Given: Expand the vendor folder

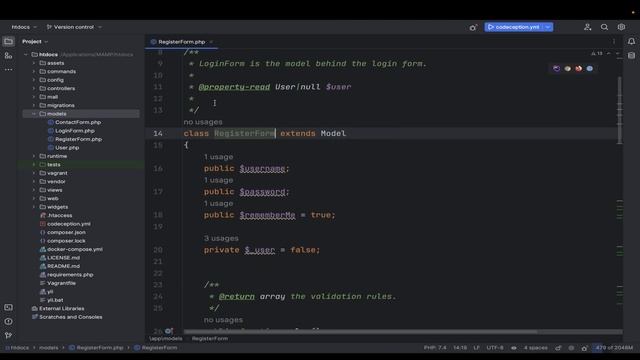Looking at the screenshot, I should [x=34, y=181].
